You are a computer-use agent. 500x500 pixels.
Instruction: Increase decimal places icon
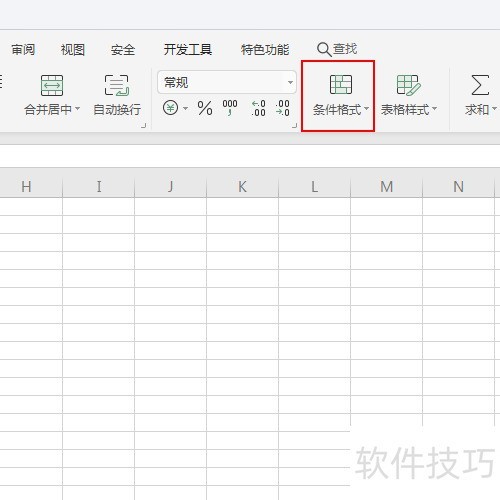click(x=258, y=108)
